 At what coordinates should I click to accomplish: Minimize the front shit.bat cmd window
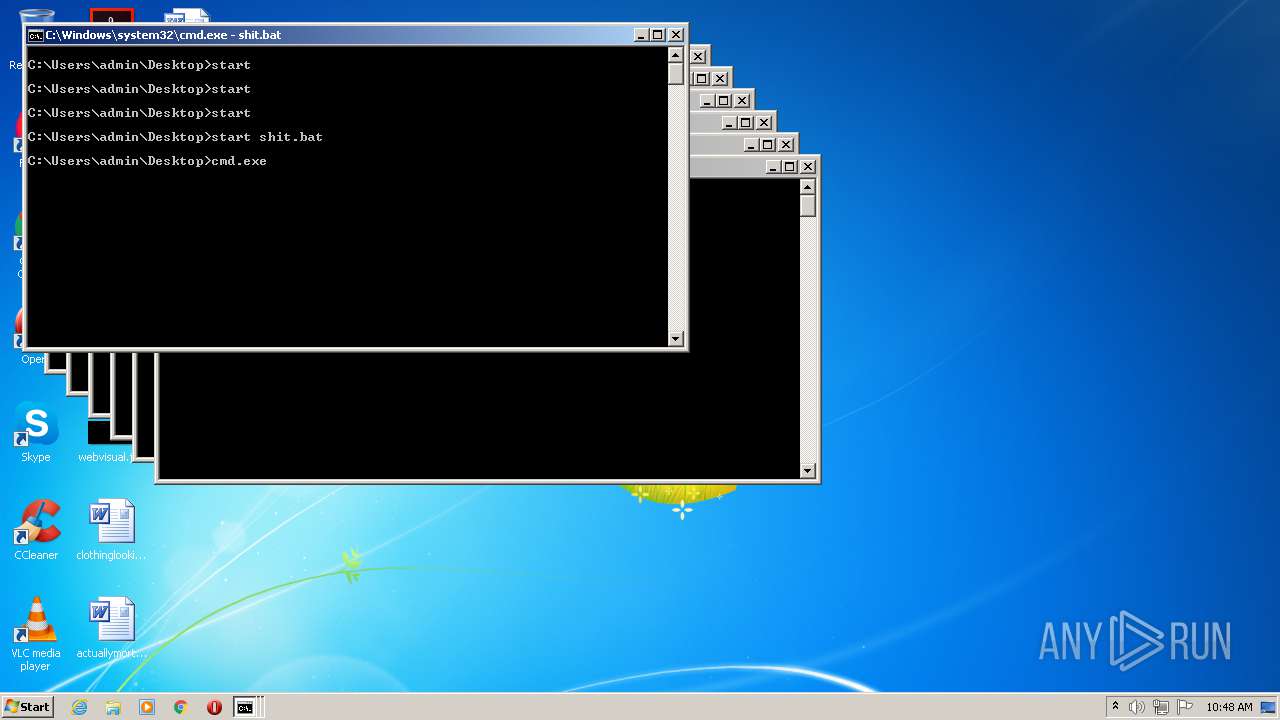[x=641, y=35]
